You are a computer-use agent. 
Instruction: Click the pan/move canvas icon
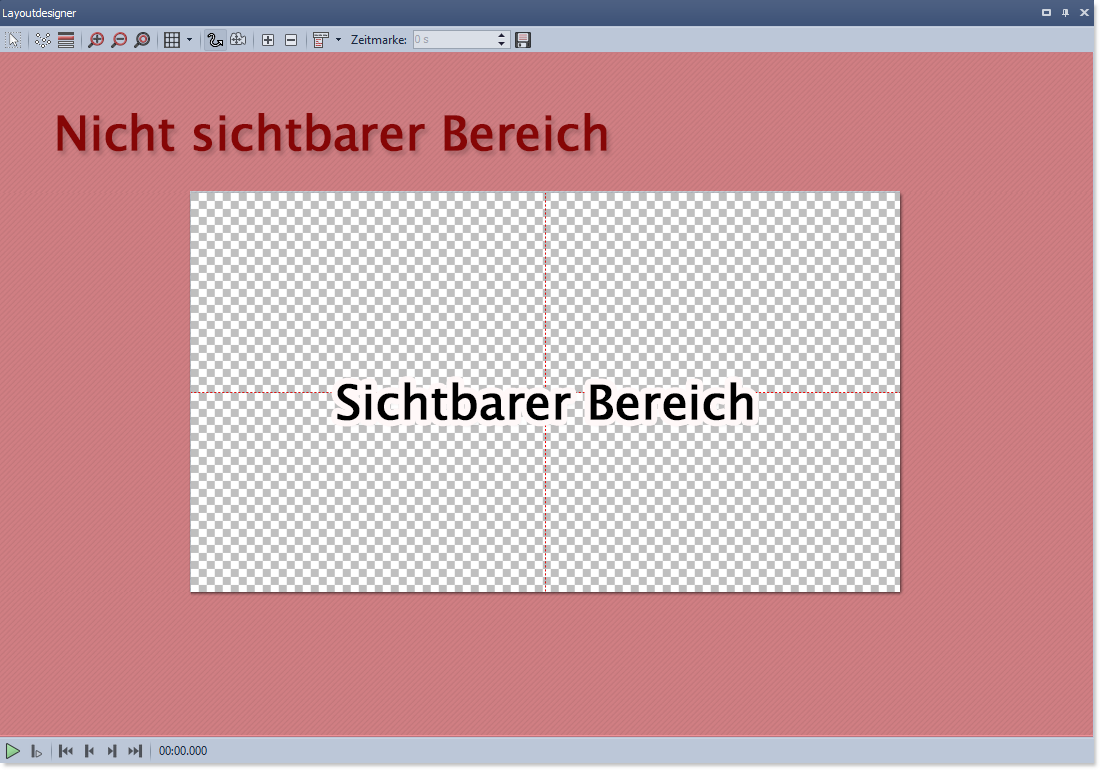(239, 40)
